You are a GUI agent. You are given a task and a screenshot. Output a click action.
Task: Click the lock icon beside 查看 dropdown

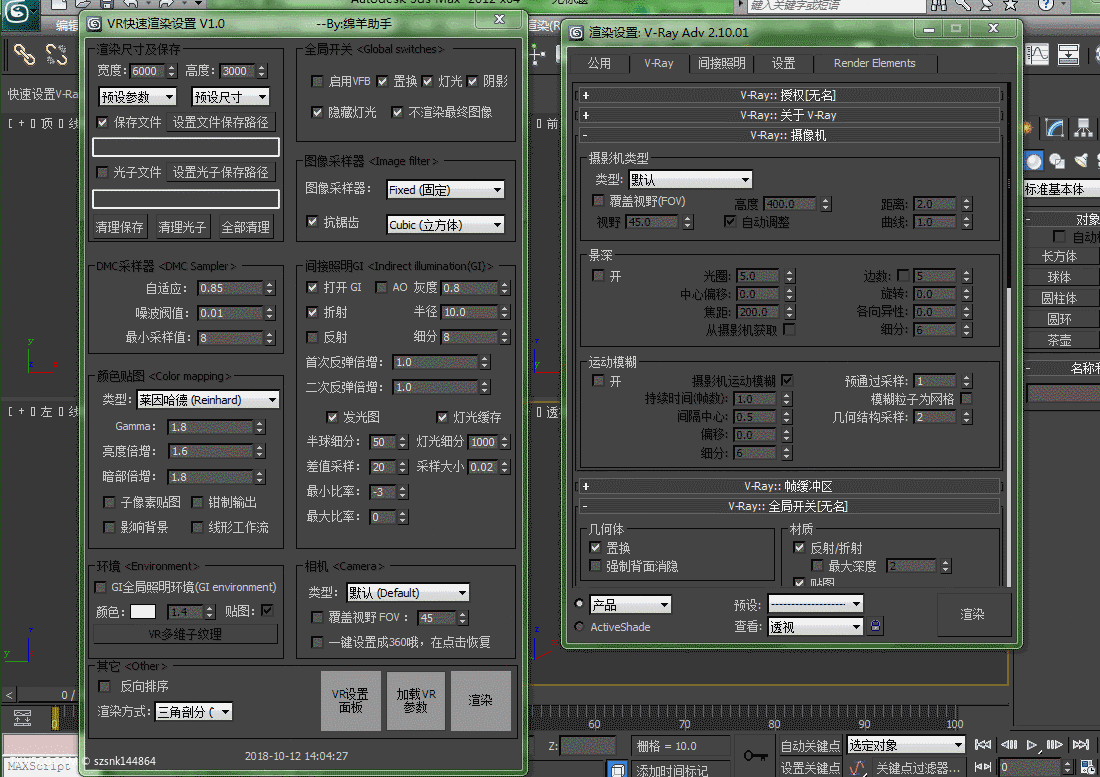tap(876, 627)
